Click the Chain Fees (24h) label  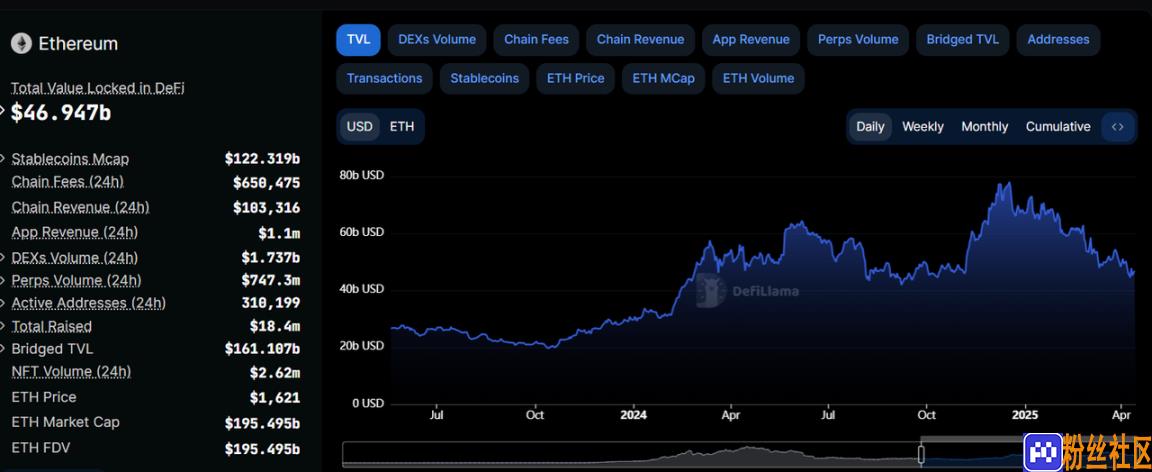point(68,182)
